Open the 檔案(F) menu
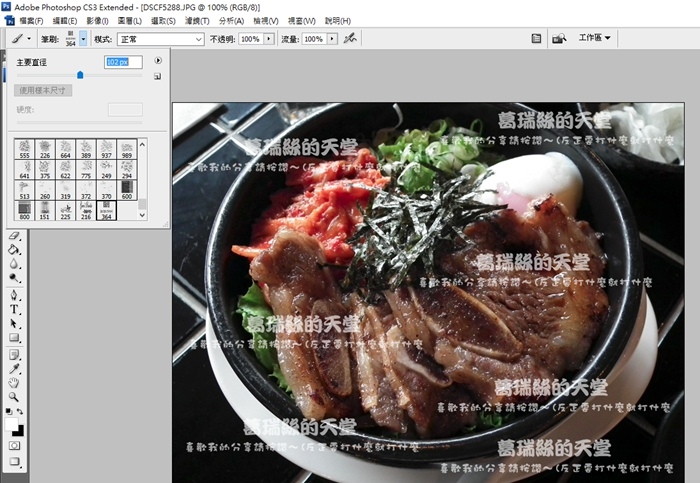 tap(31, 21)
